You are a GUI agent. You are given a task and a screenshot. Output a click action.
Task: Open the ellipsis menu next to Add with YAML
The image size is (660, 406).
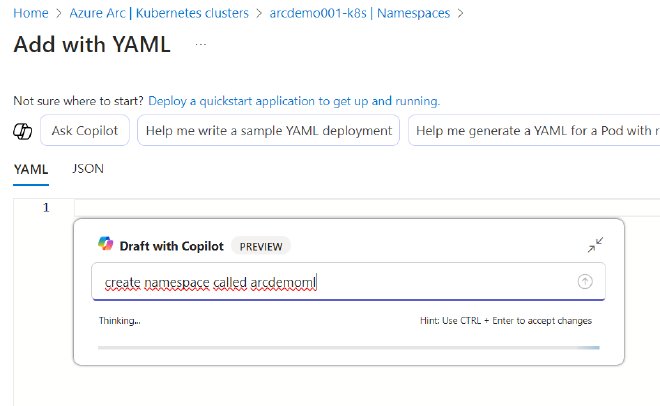201,44
